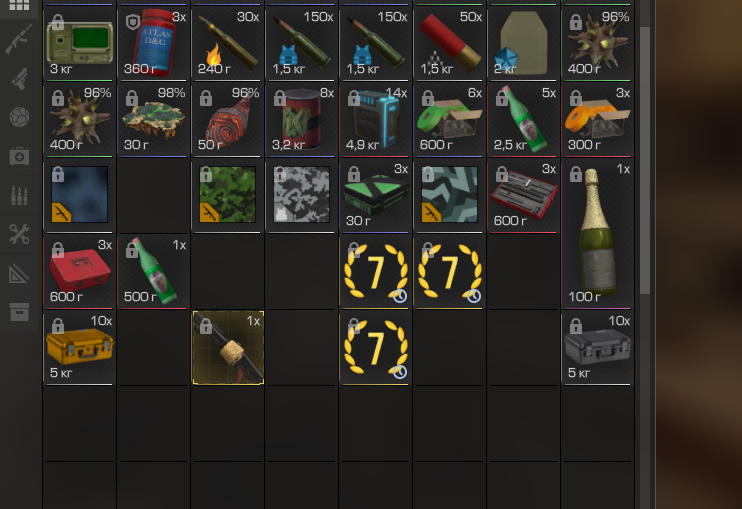Select the highlighted cork bottle item
Image resolution: width=742 pixels, height=509 pixels.
click(x=228, y=348)
